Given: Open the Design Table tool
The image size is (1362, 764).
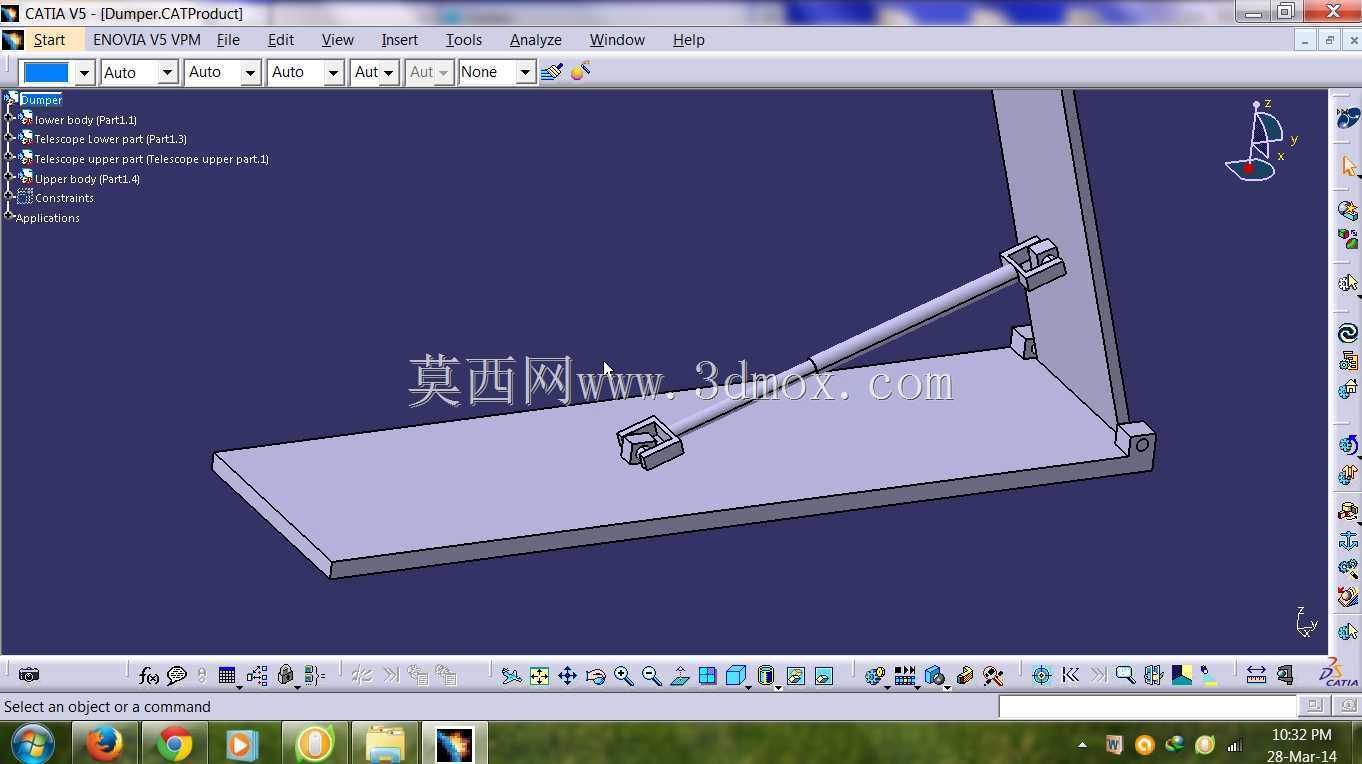Looking at the screenshot, I should [227, 676].
